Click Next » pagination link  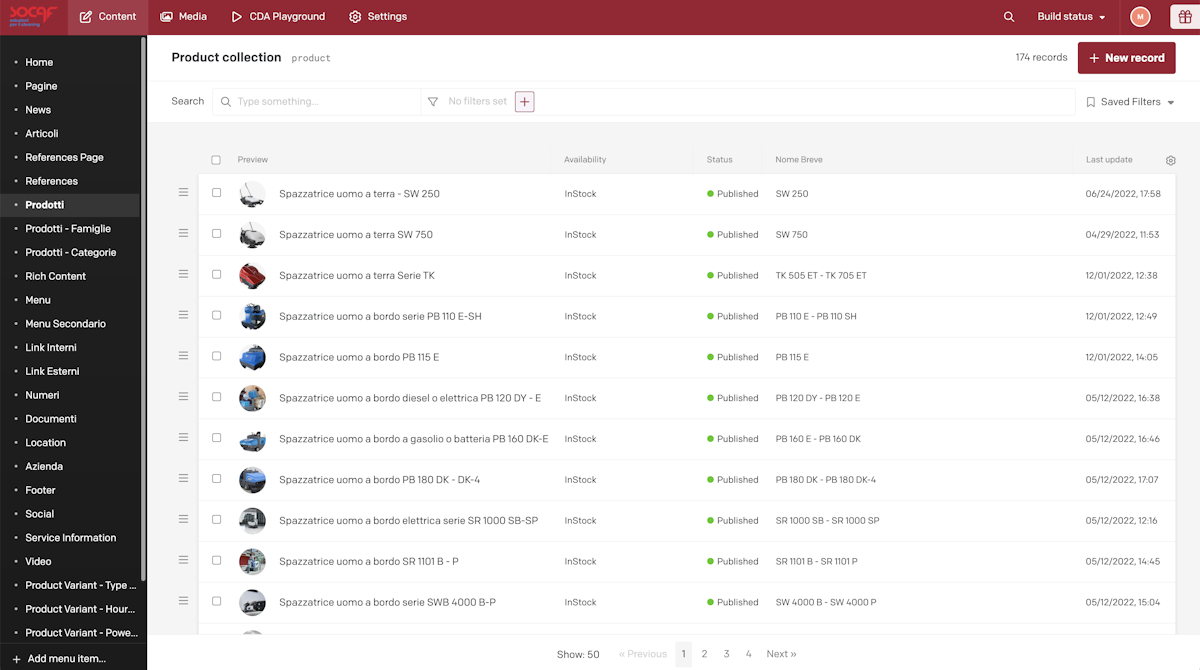tap(782, 654)
